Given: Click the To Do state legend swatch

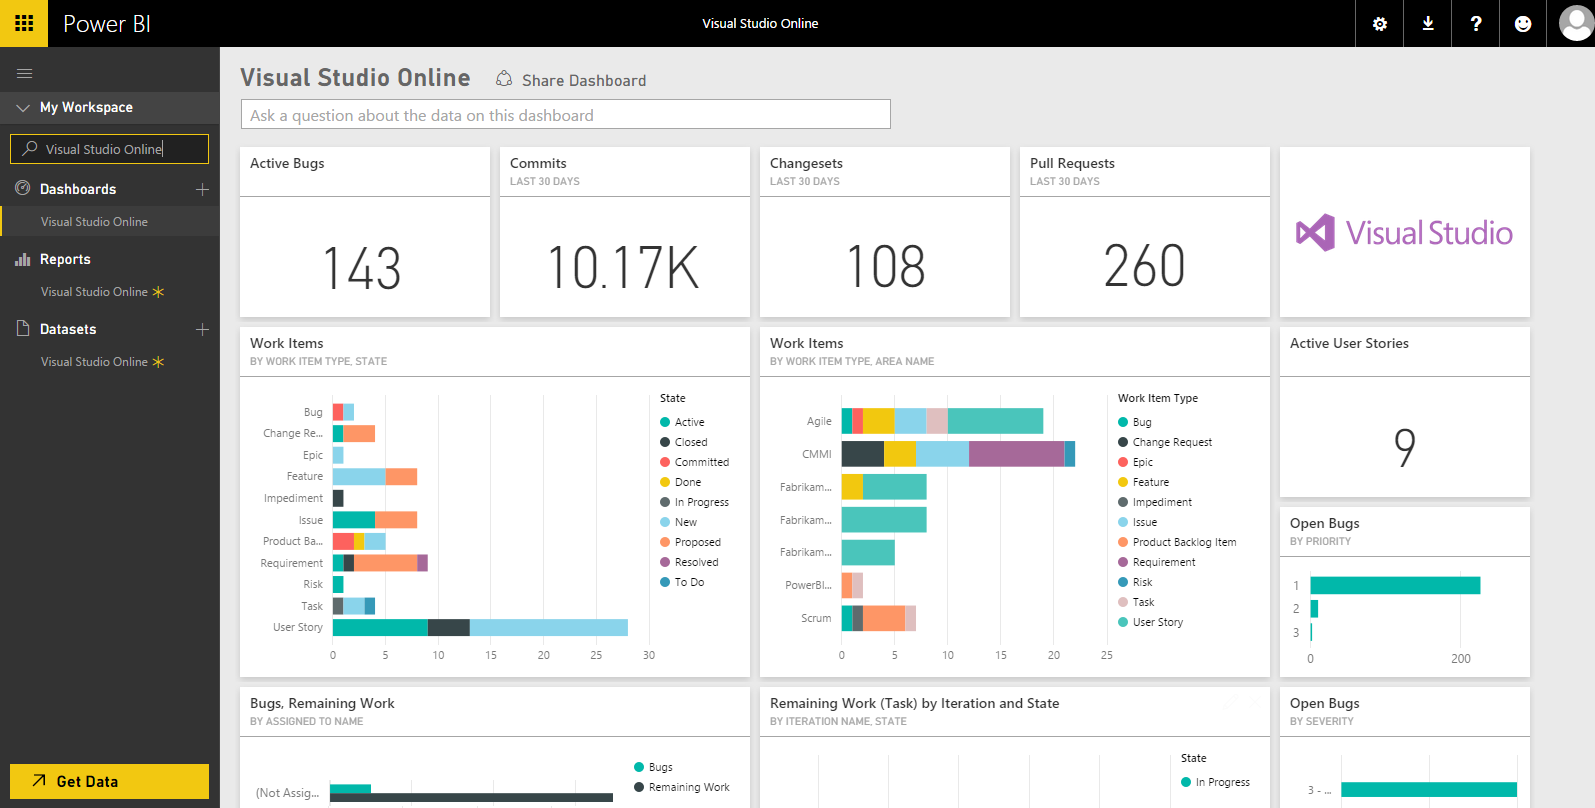Looking at the screenshot, I should click(x=665, y=582).
